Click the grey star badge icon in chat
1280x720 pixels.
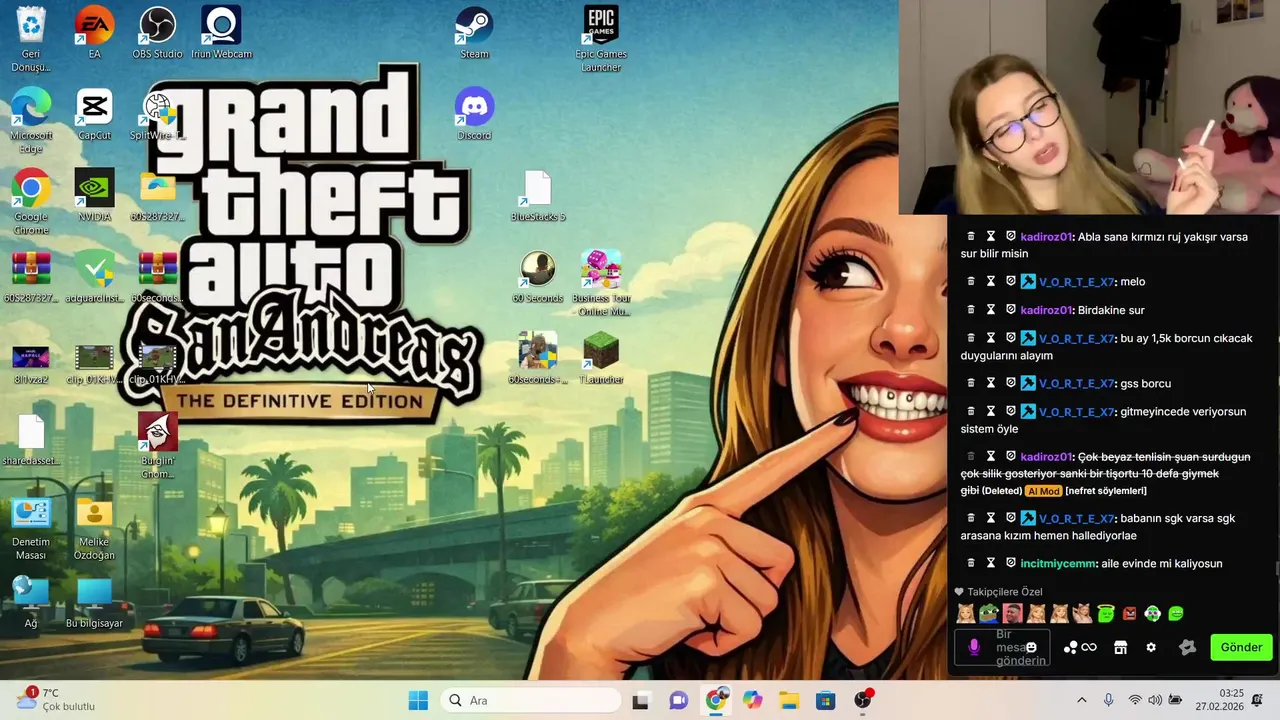(1187, 647)
